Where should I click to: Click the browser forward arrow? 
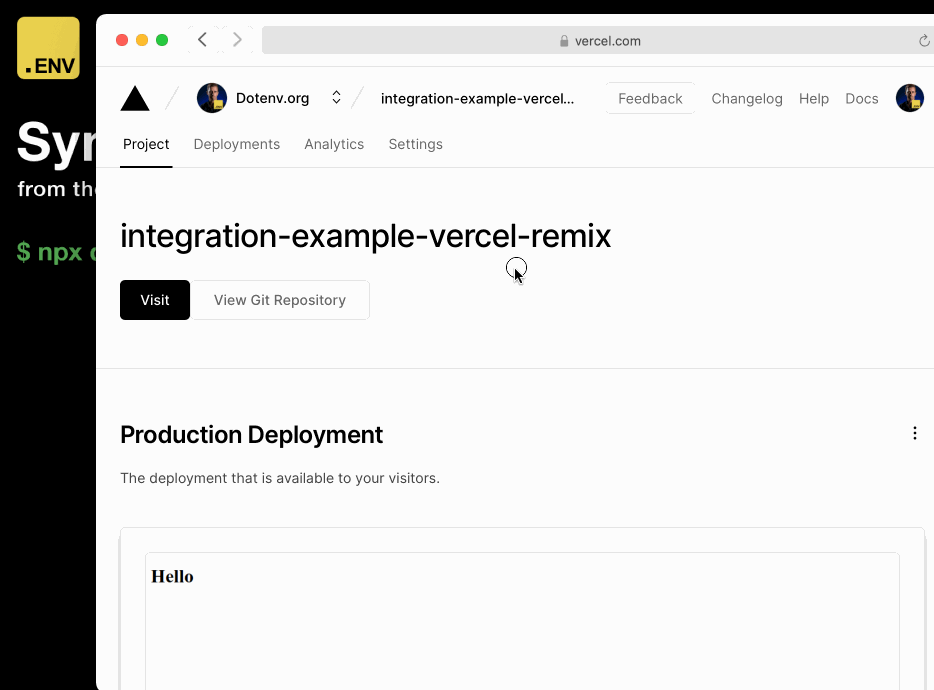(x=237, y=40)
